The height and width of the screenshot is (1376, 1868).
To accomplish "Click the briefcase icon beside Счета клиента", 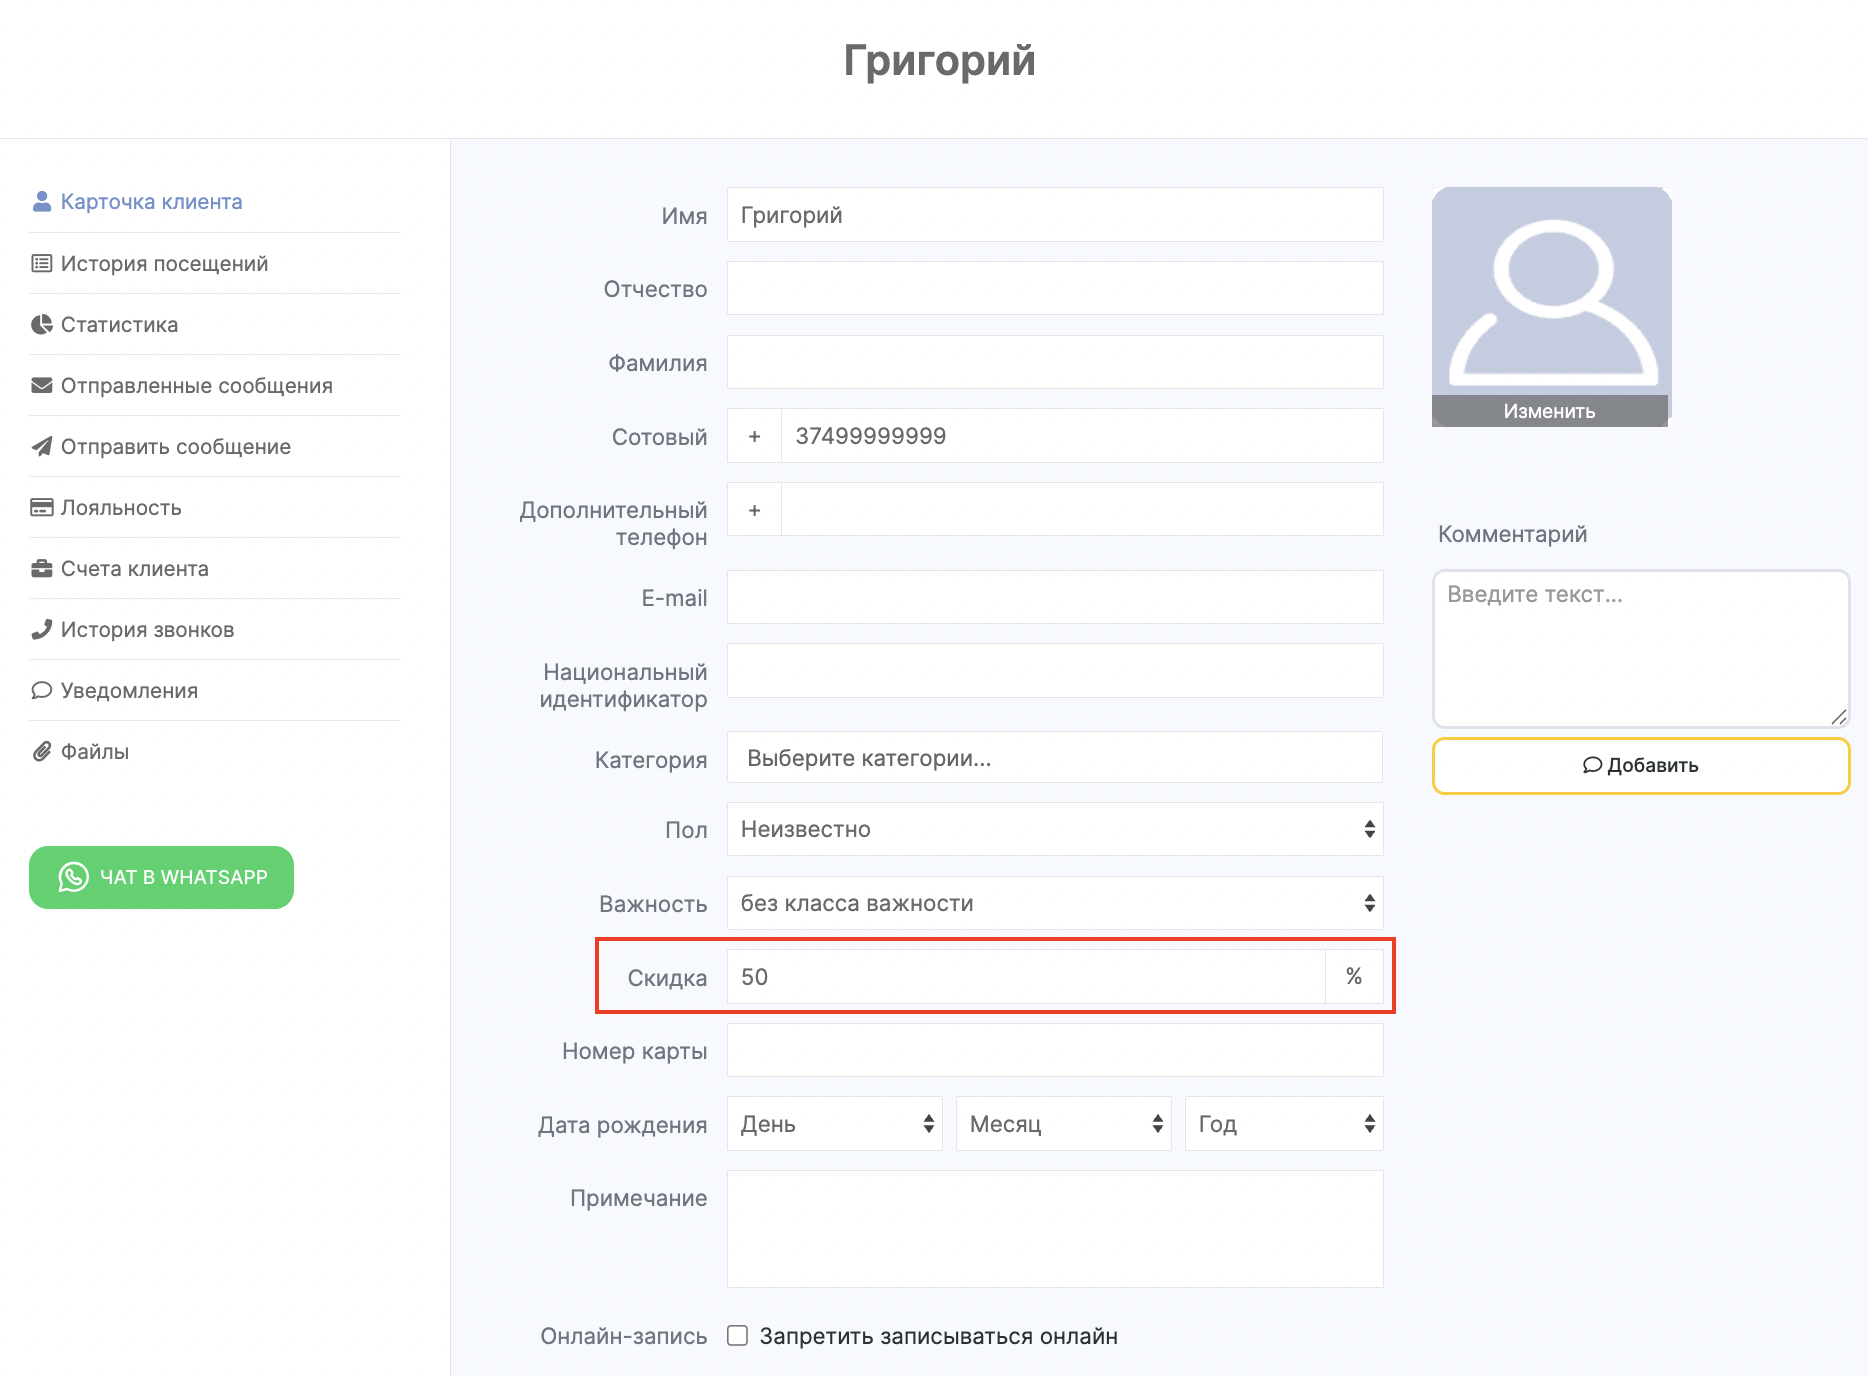I will (42, 569).
